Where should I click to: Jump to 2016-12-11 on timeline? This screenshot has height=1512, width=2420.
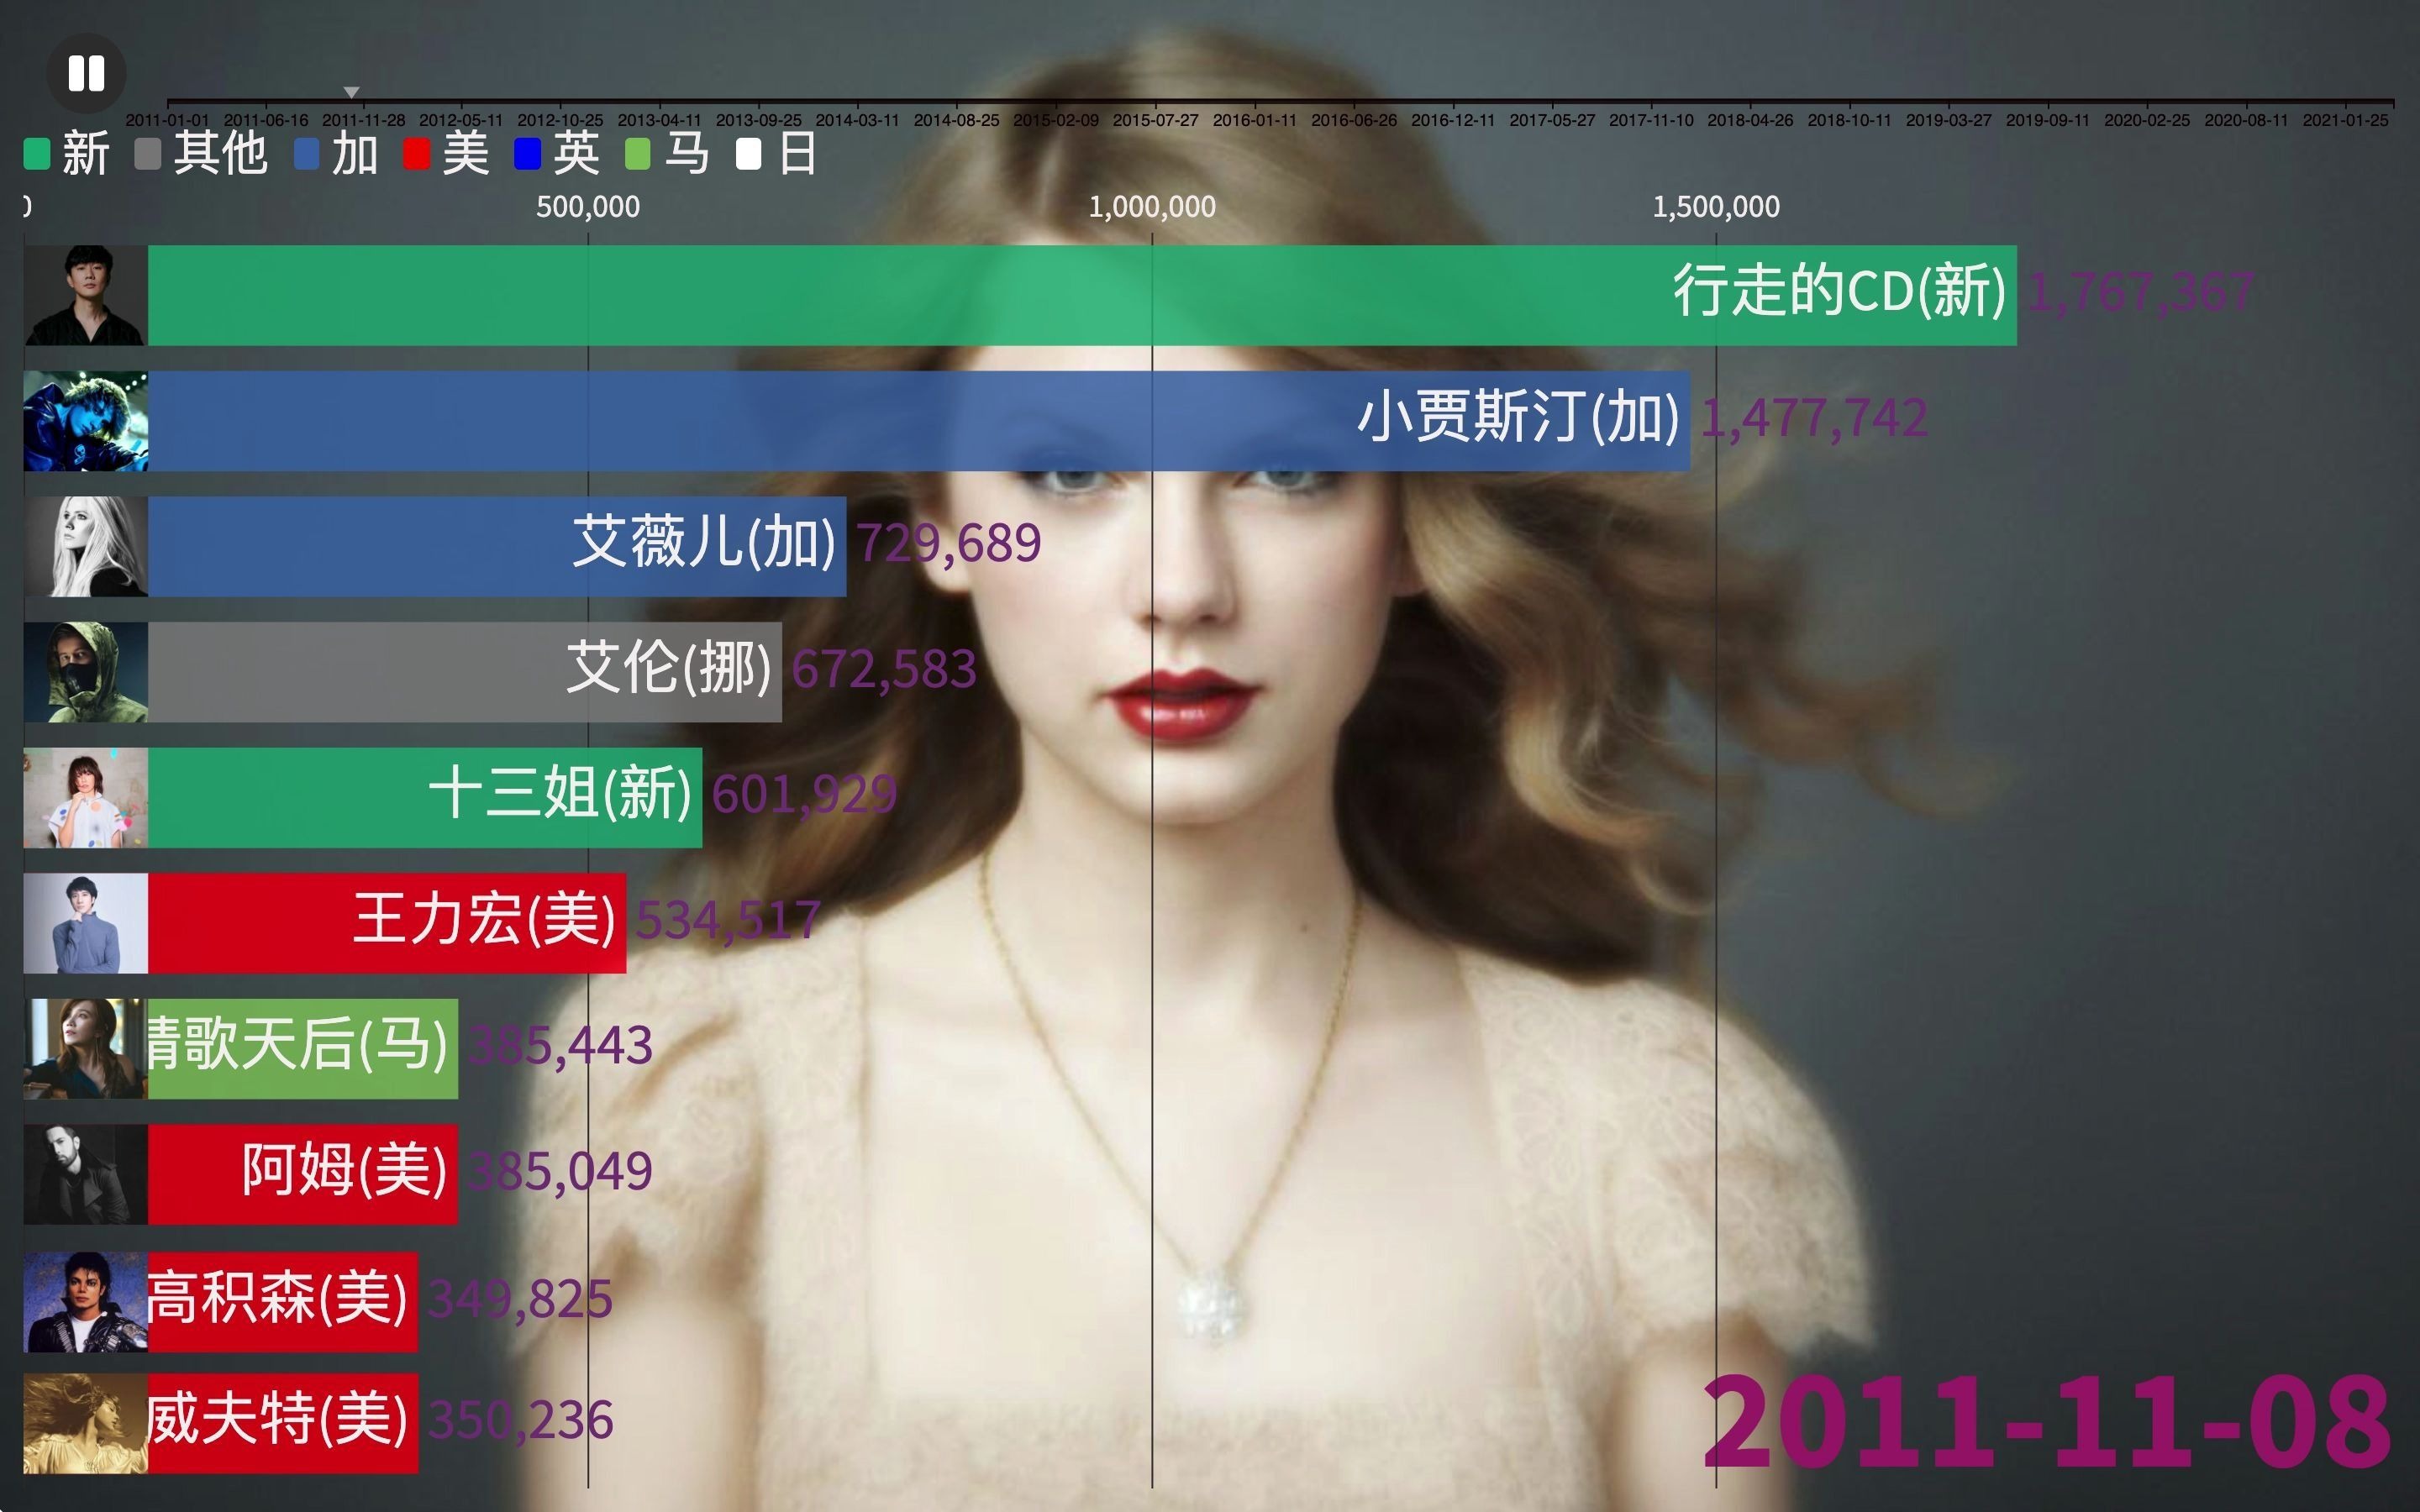[x=1453, y=120]
